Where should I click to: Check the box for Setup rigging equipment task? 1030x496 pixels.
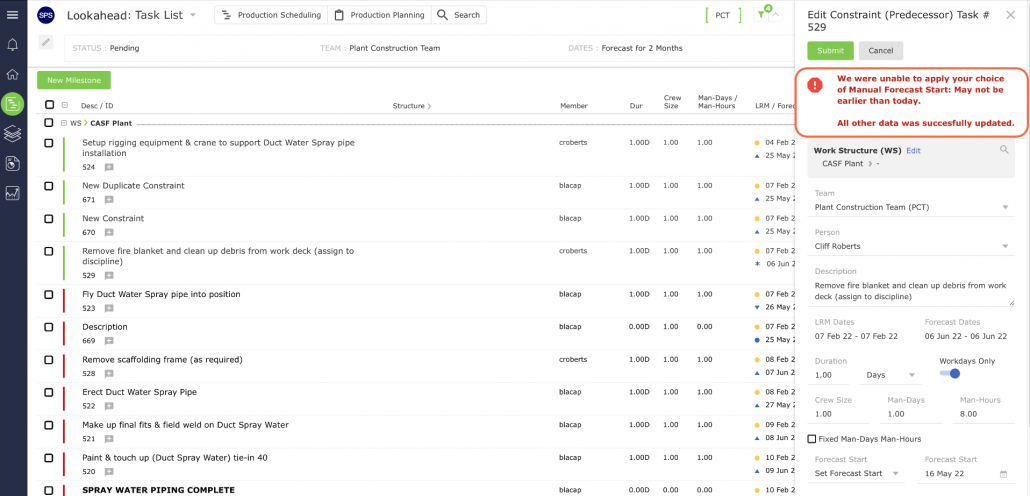coord(49,143)
